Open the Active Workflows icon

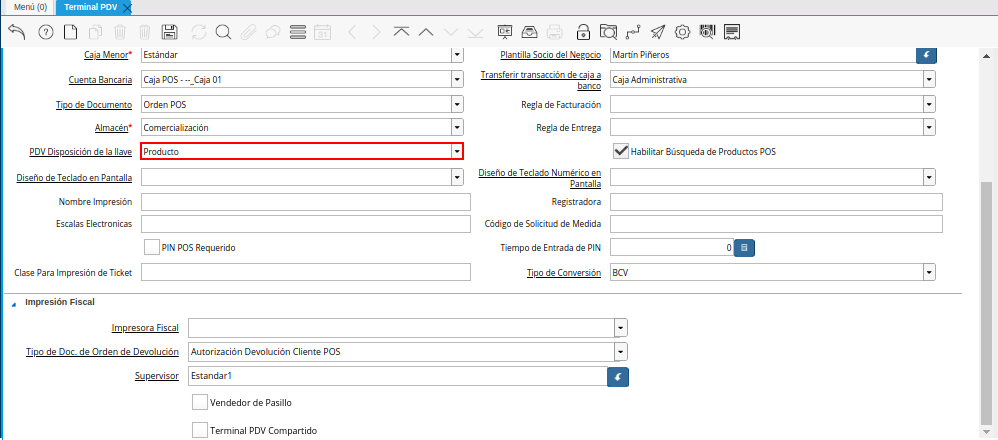(633, 32)
